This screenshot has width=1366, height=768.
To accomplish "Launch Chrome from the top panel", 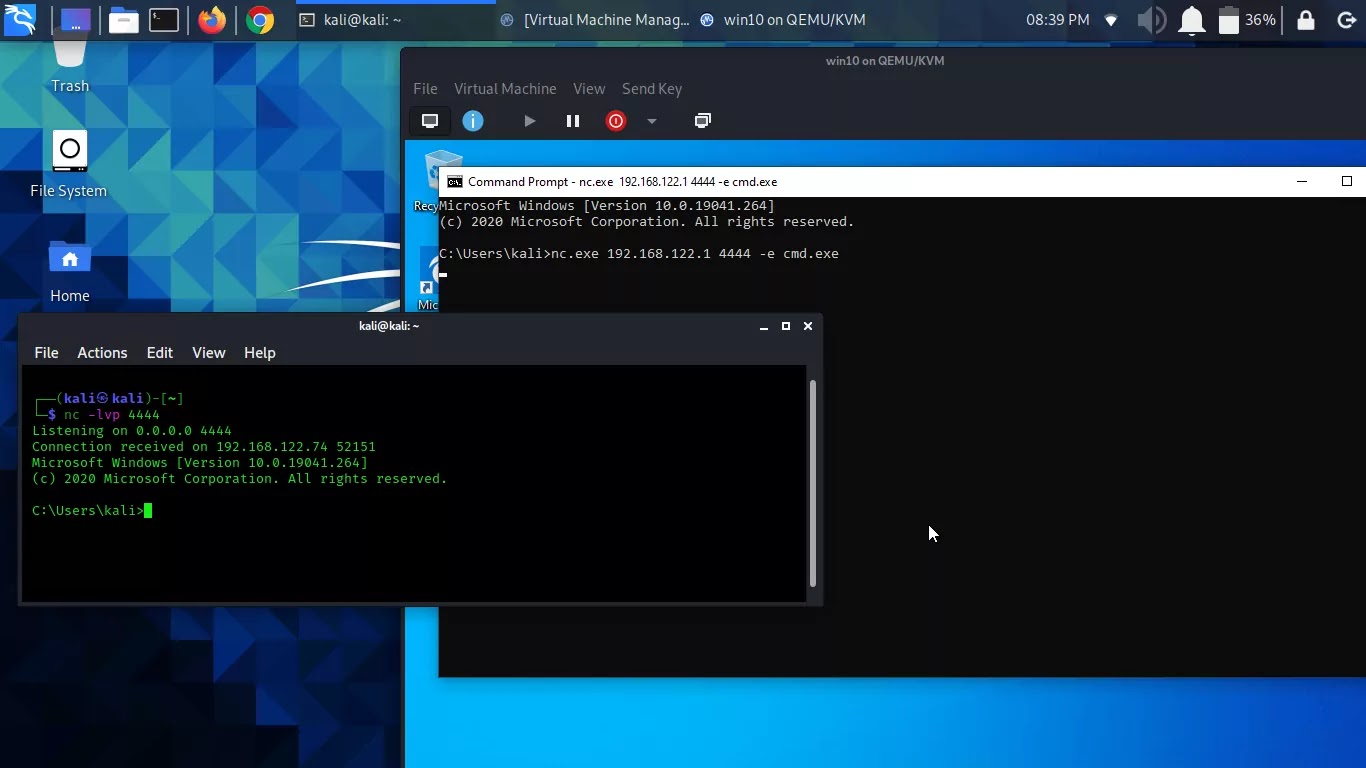I will pos(260,20).
